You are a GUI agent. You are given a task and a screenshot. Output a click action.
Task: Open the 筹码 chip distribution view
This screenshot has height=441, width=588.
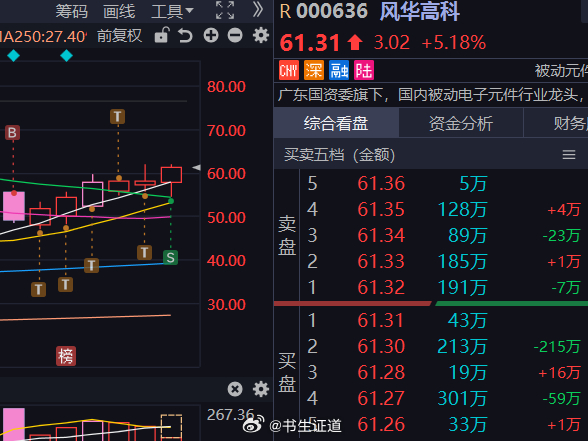pyautogui.click(x=72, y=11)
